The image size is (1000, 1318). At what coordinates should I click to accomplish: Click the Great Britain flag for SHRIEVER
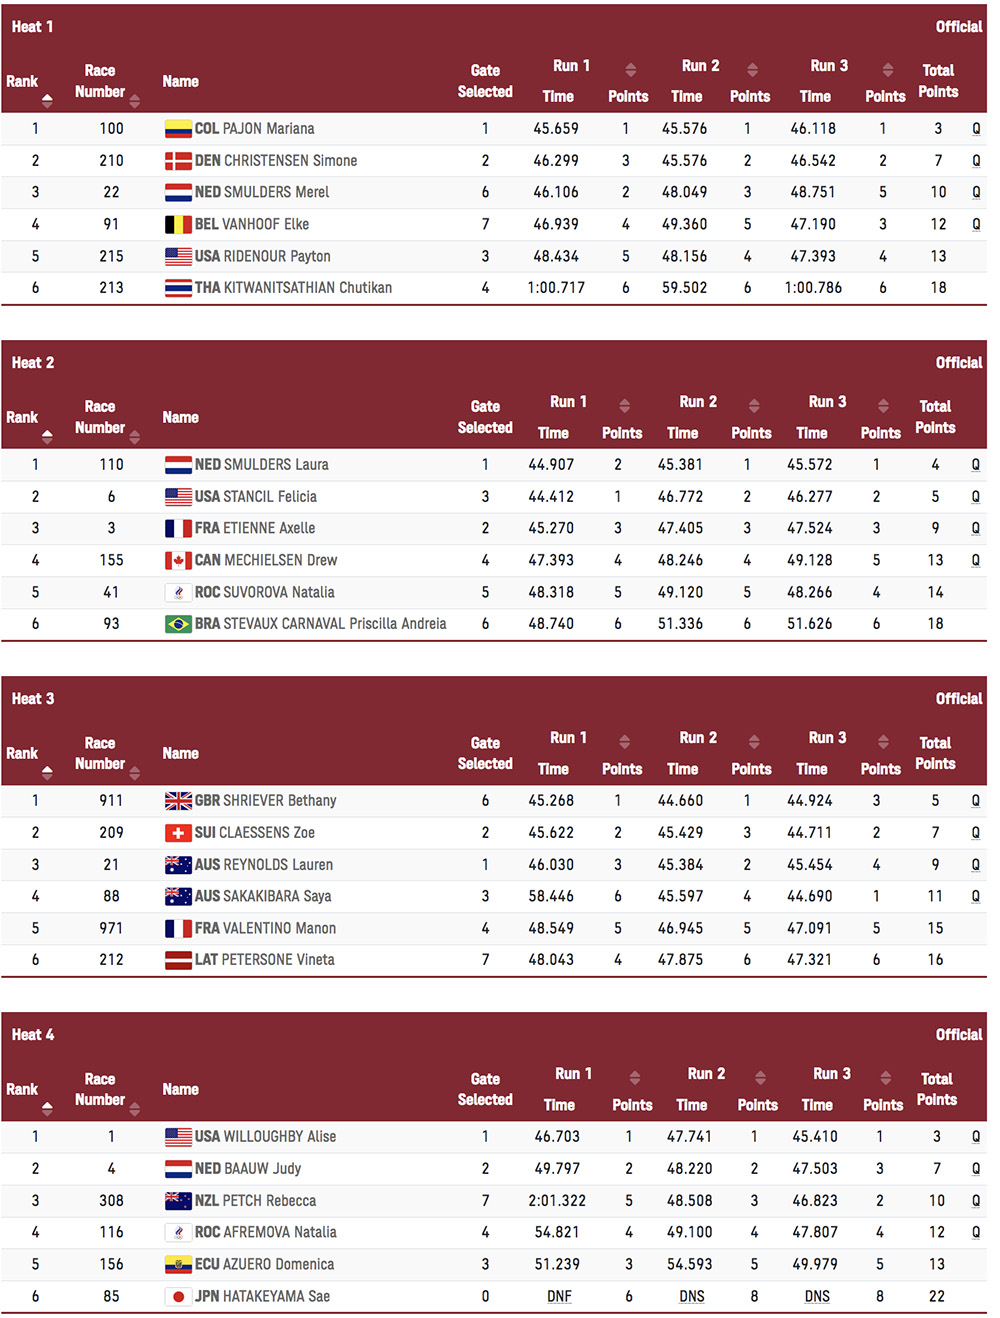coord(178,800)
